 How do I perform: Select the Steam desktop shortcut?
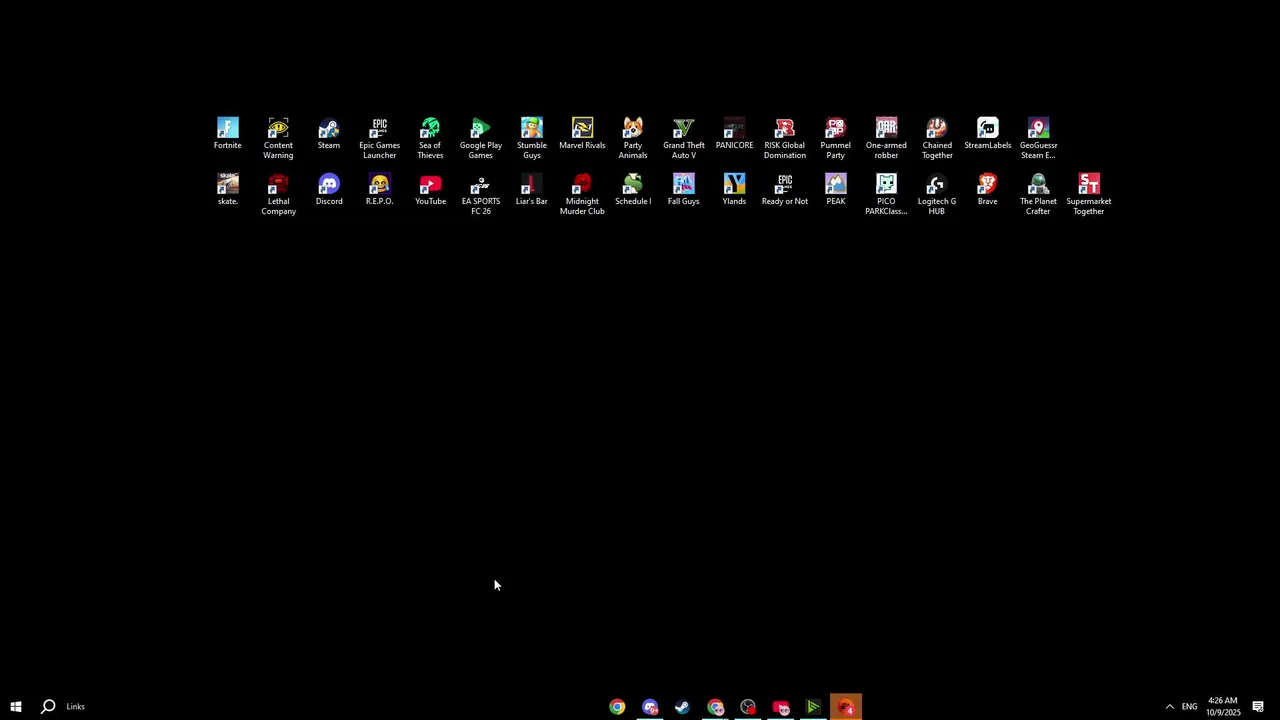pos(329,134)
